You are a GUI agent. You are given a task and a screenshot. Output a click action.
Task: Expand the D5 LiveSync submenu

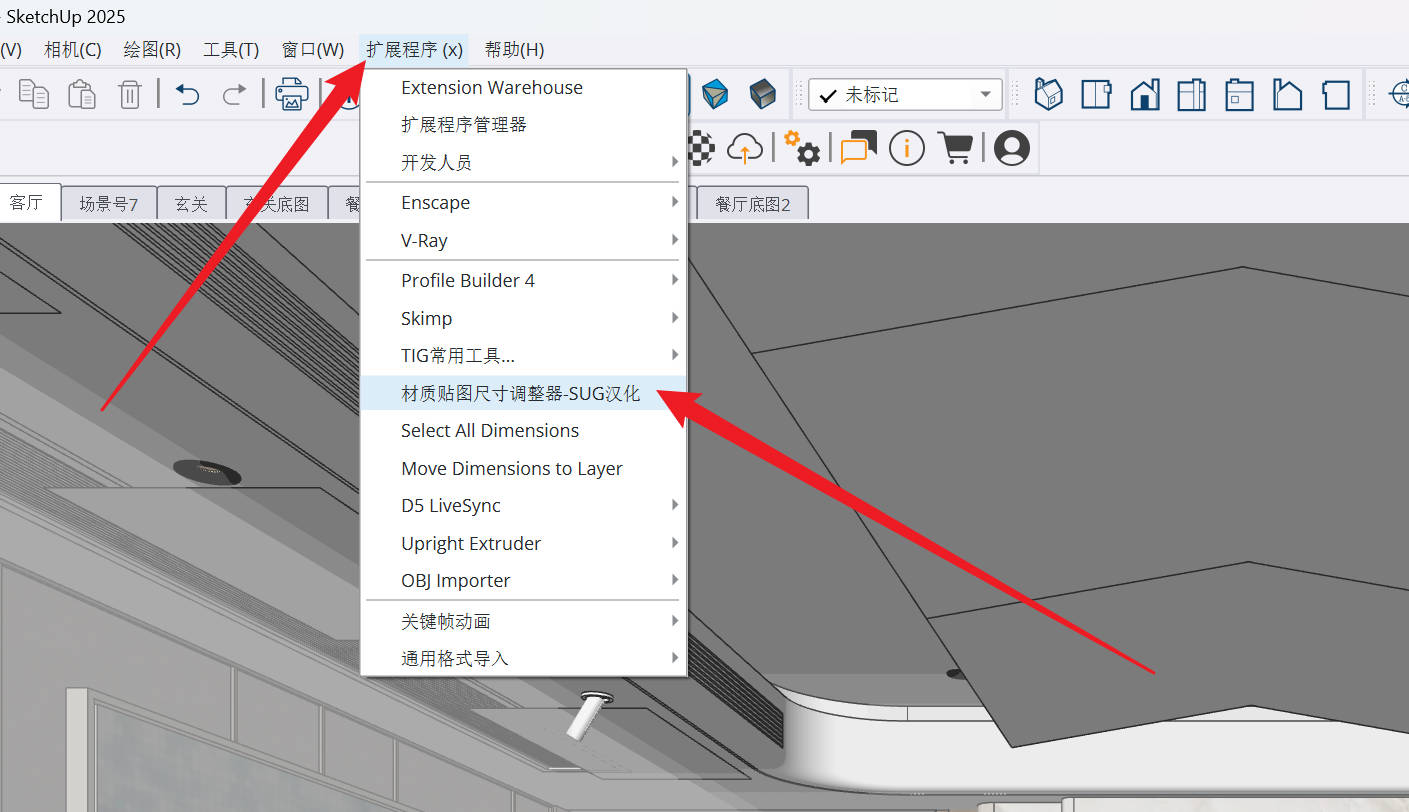[x=523, y=505]
